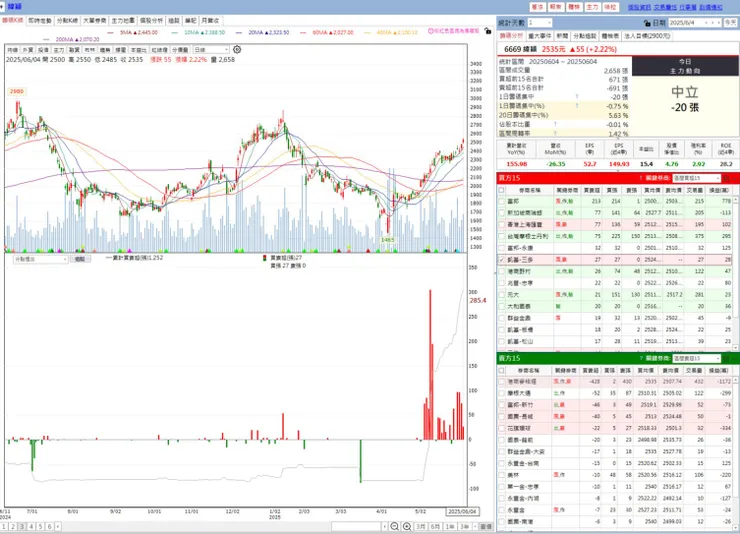The width and height of the screenshot is (740, 534).
Task: Click the help icon beside 1日籌碼集中
Action: pos(577,97)
